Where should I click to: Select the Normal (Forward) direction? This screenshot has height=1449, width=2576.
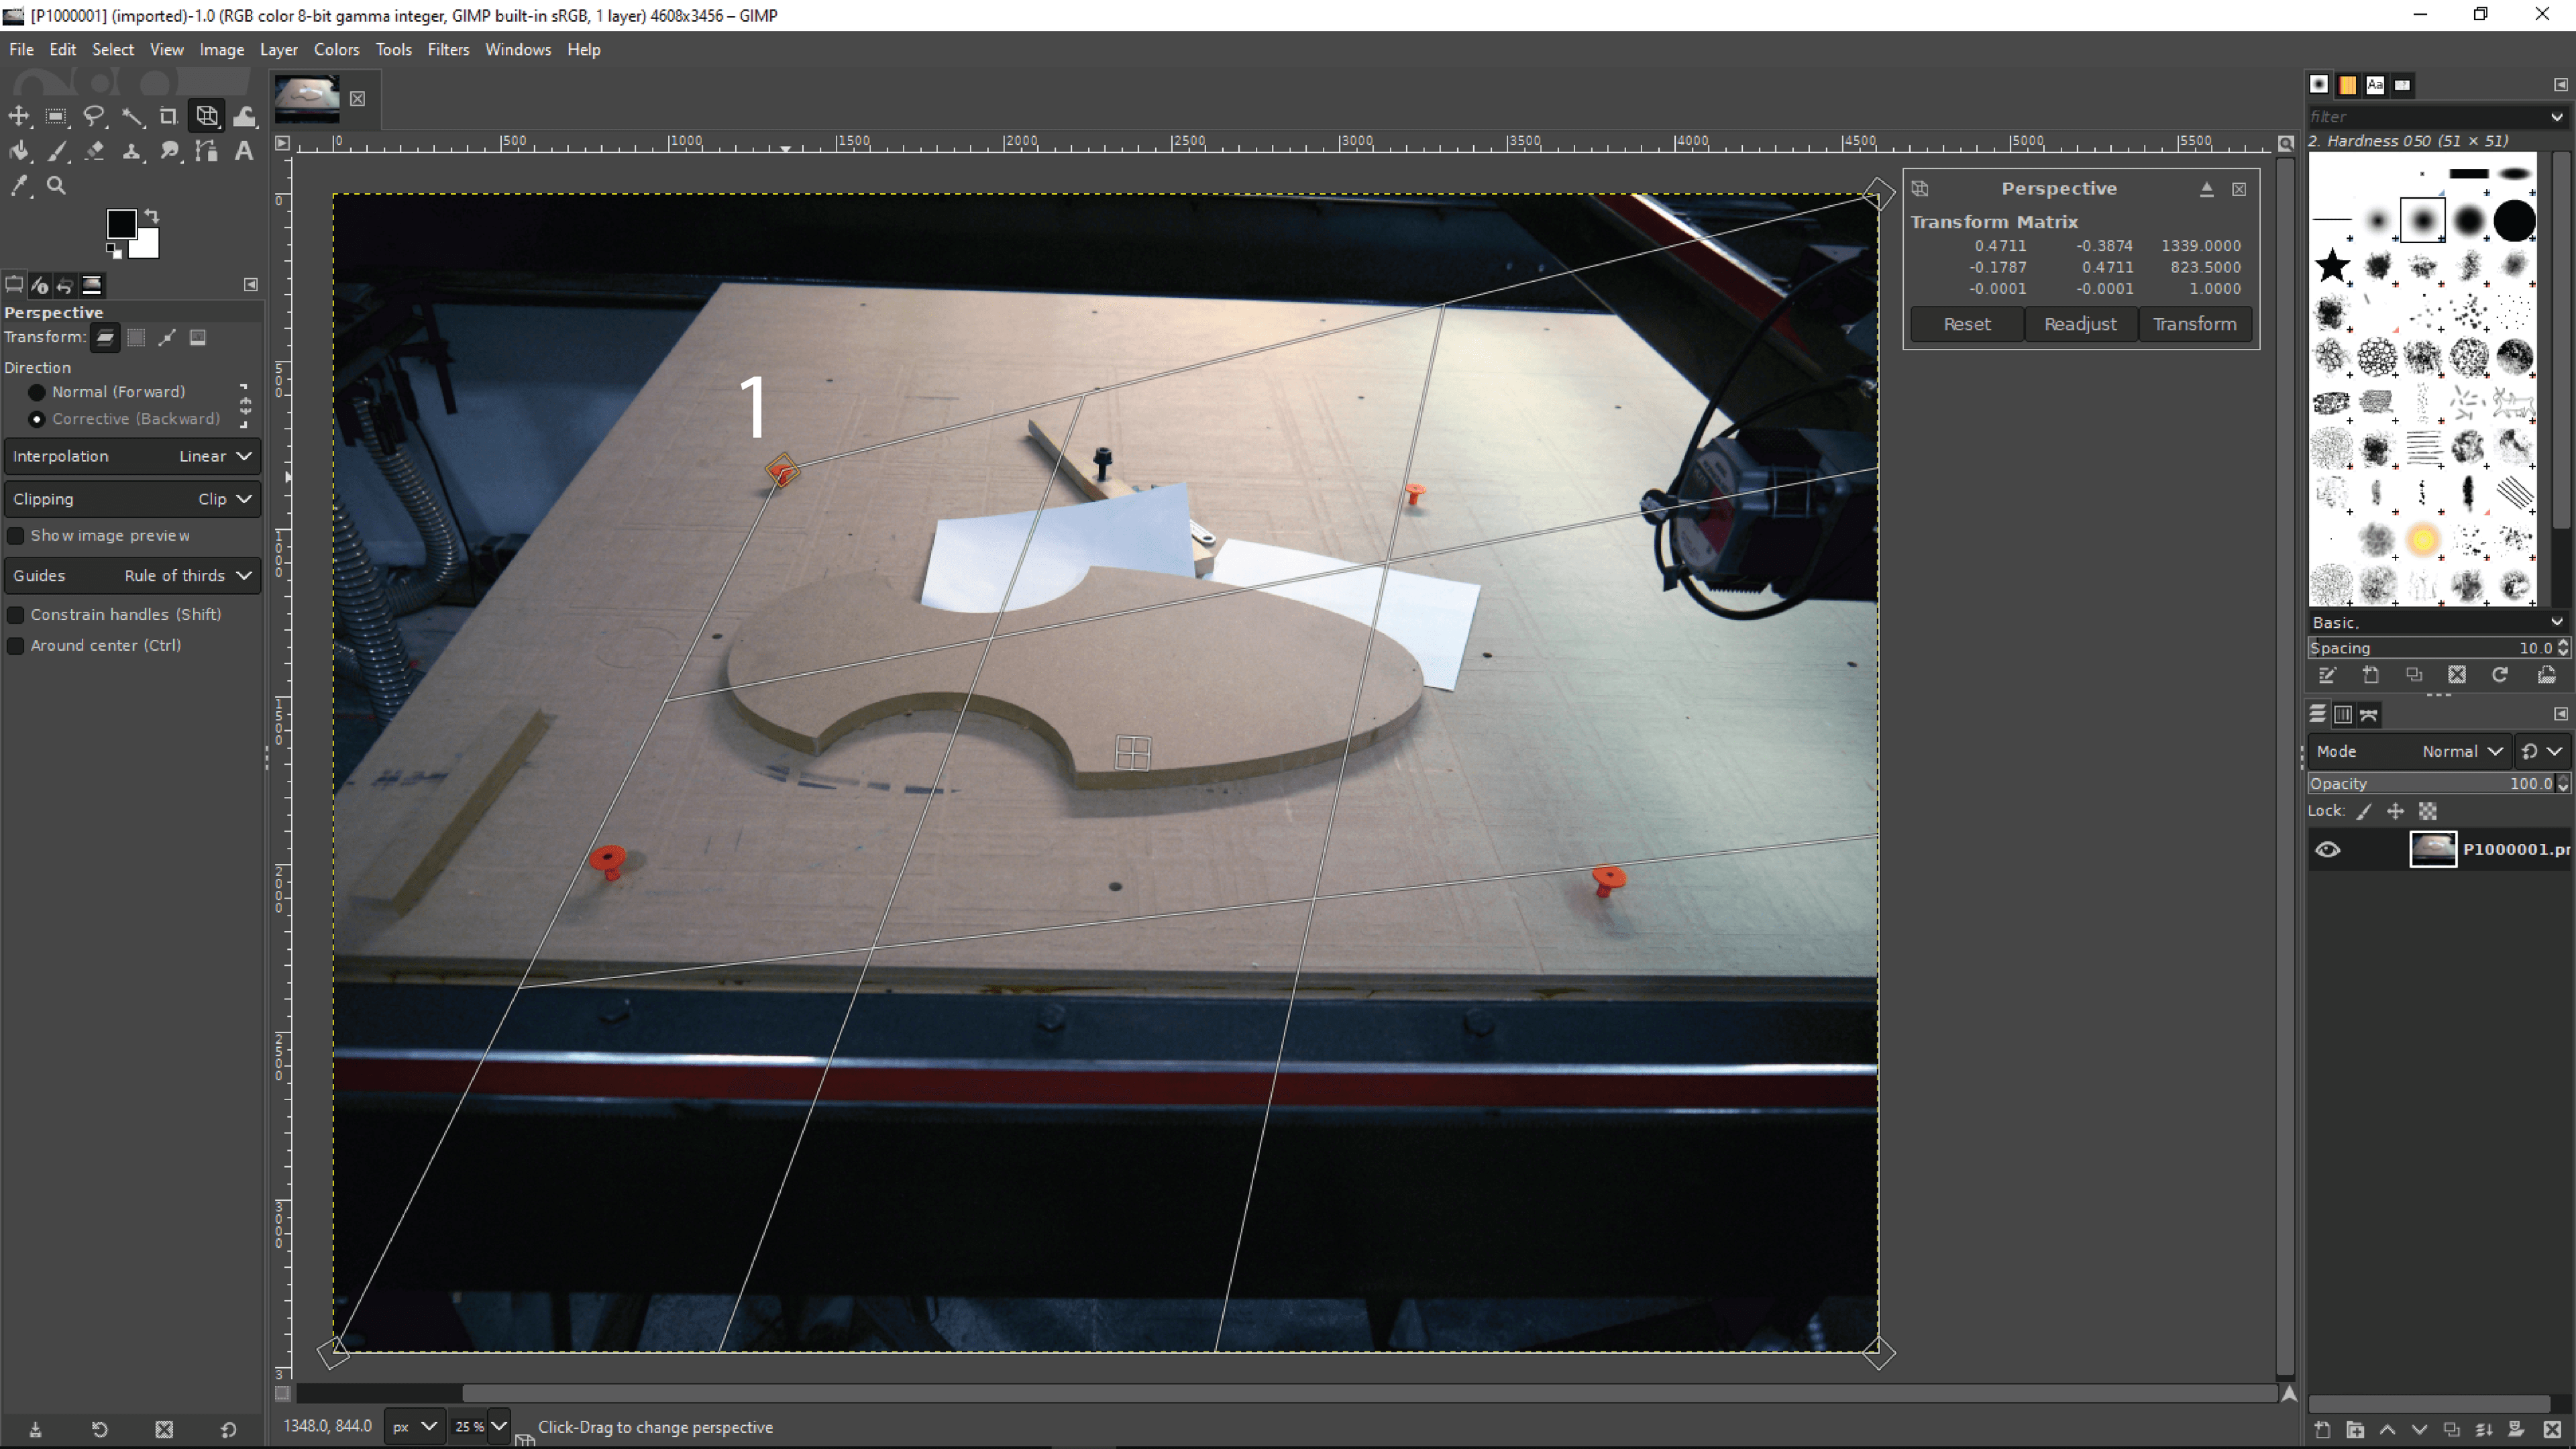coord(37,392)
